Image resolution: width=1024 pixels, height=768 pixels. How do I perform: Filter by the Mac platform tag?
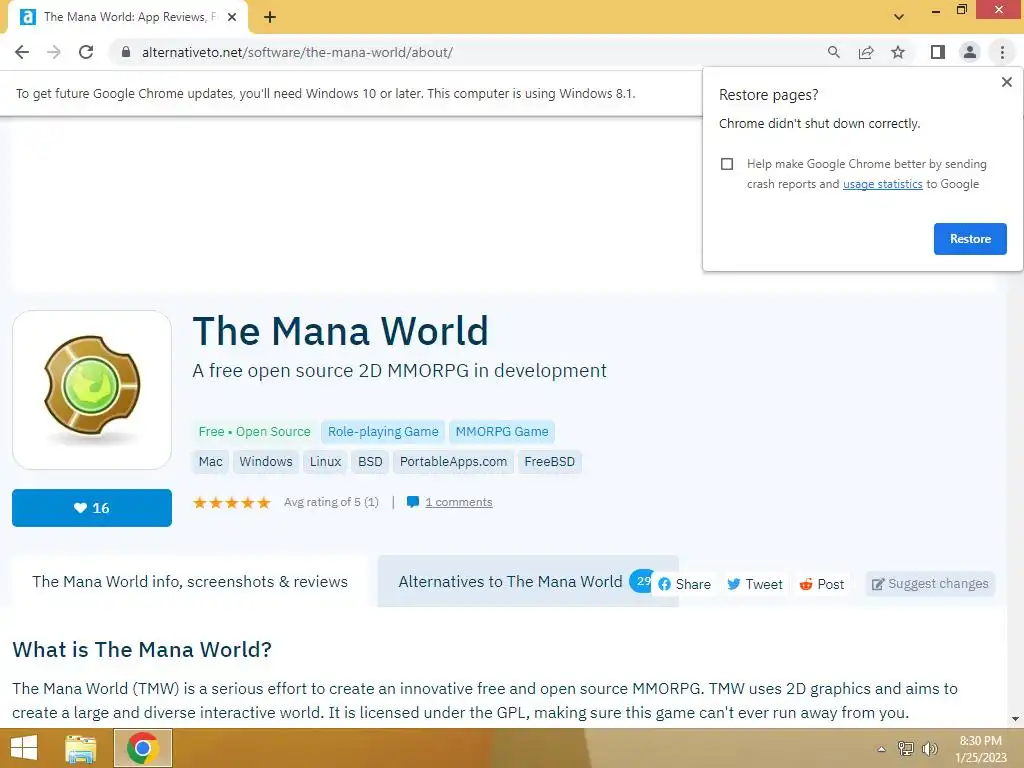pos(210,462)
